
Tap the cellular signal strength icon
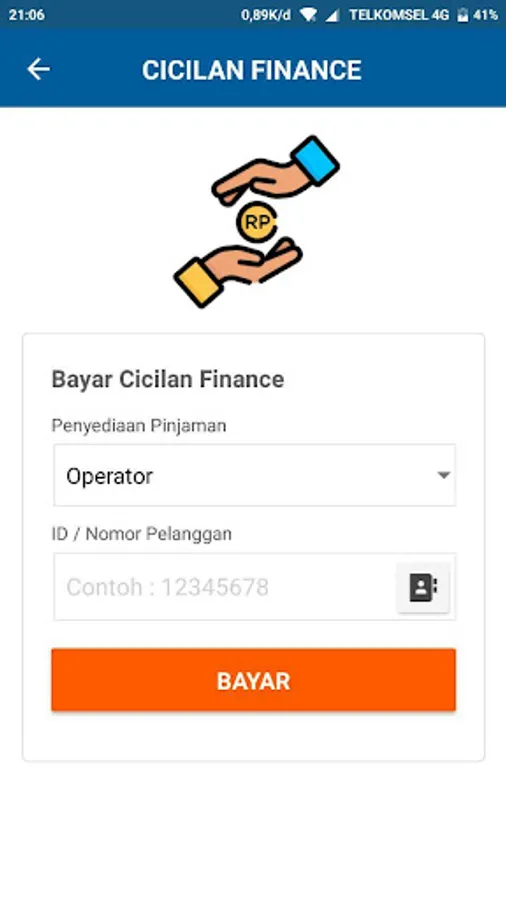pyautogui.click(x=332, y=15)
